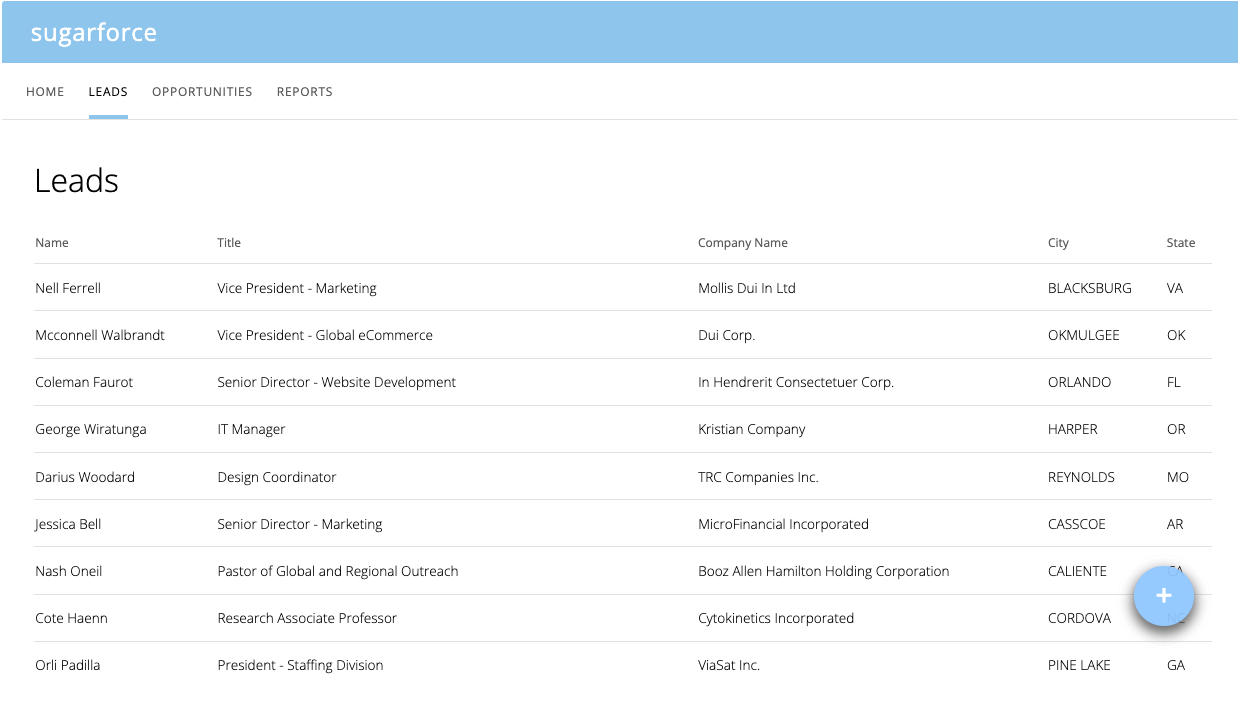Open George Wiratunga's lead row

point(622,429)
